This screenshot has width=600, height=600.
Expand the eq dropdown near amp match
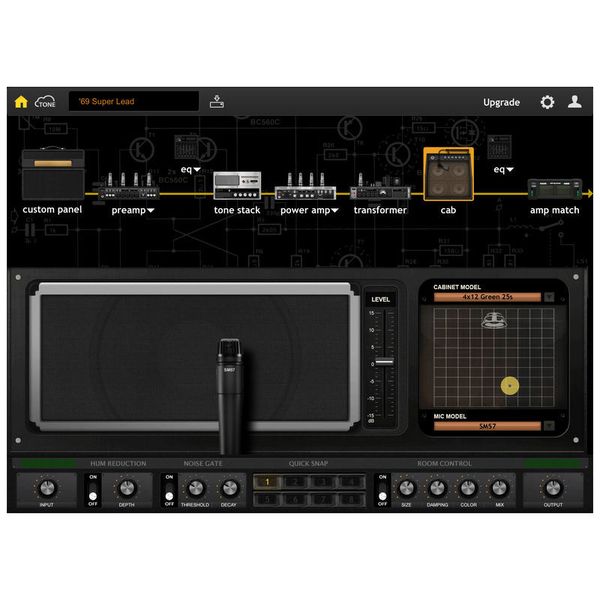[503, 169]
